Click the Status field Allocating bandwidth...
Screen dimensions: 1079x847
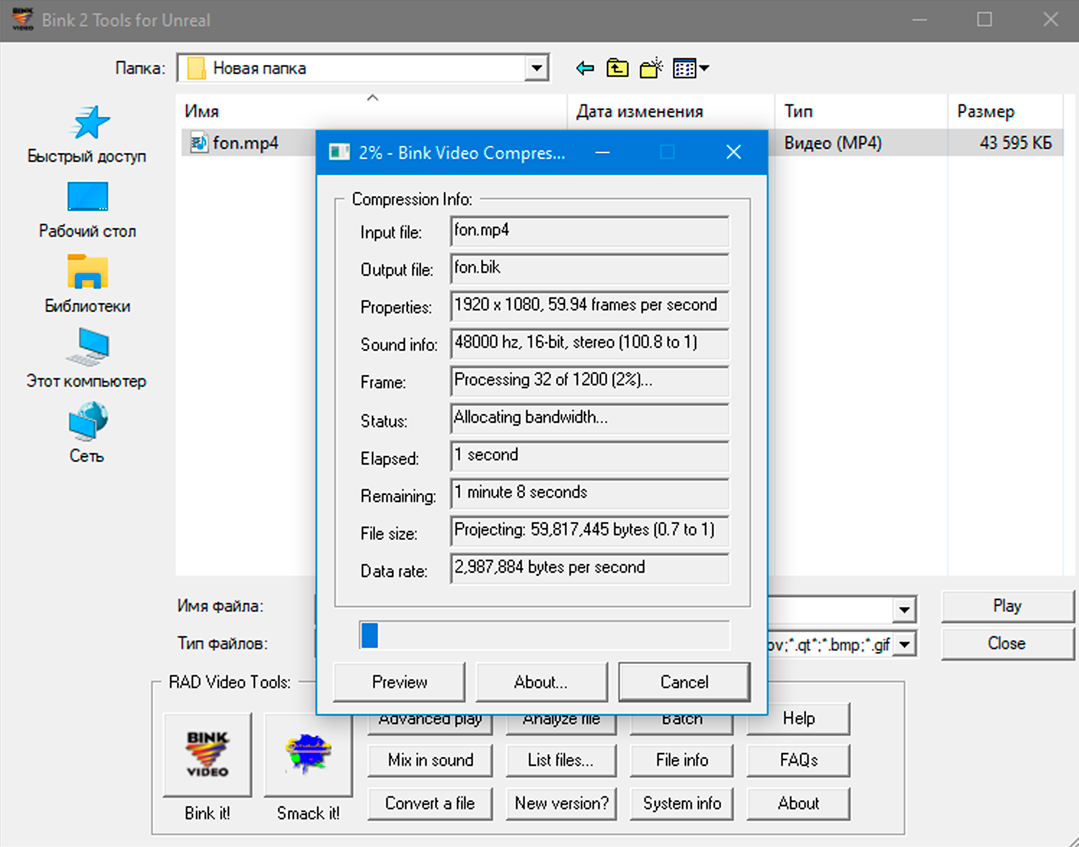click(x=590, y=418)
